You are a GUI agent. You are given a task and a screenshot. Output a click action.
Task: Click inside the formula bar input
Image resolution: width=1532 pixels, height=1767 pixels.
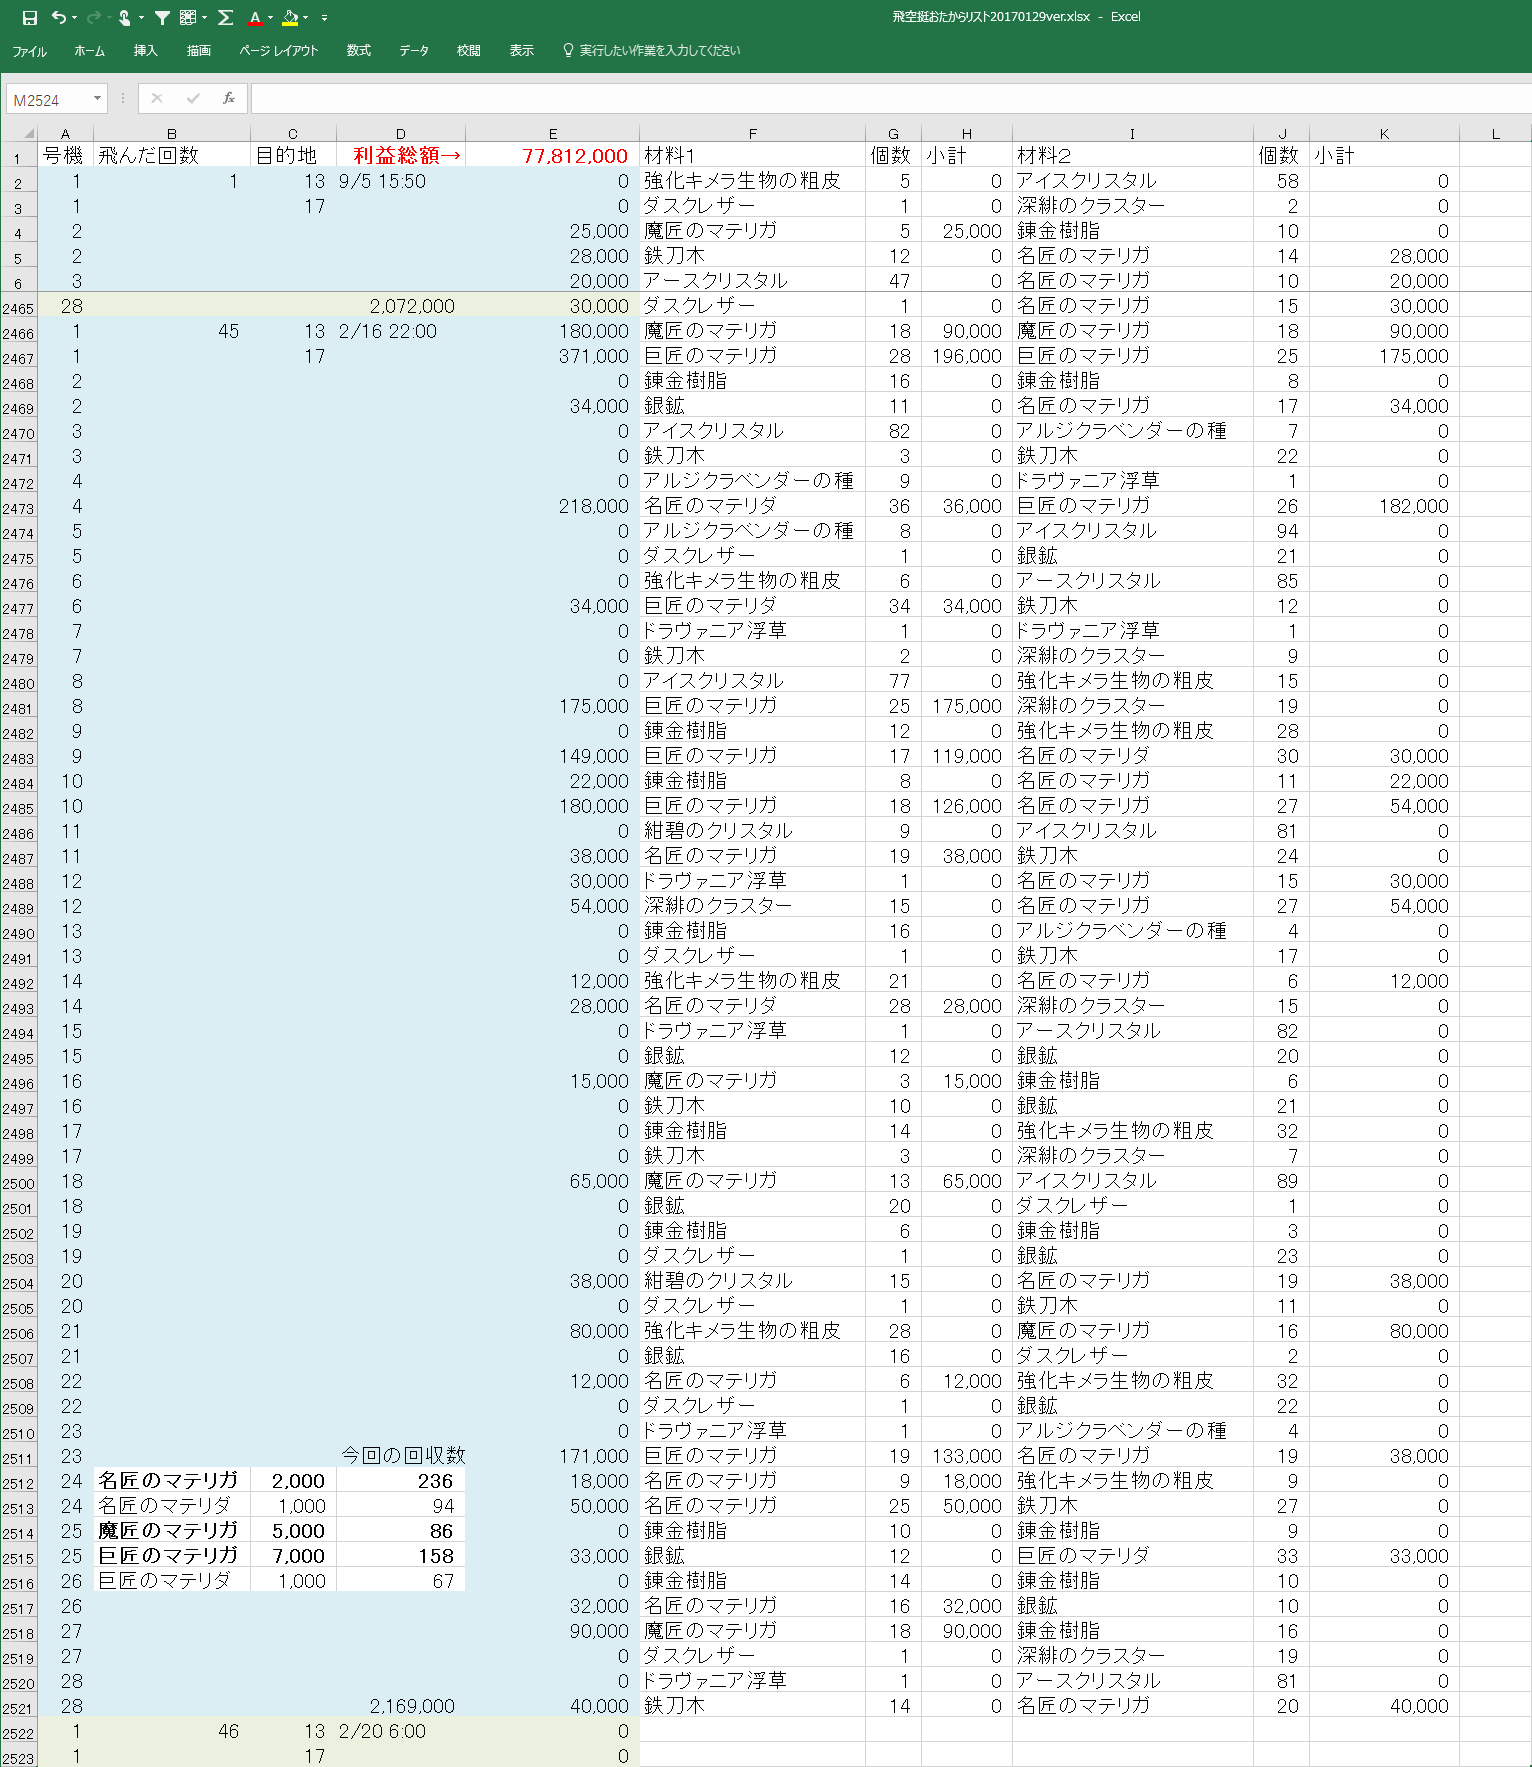coord(880,98)
